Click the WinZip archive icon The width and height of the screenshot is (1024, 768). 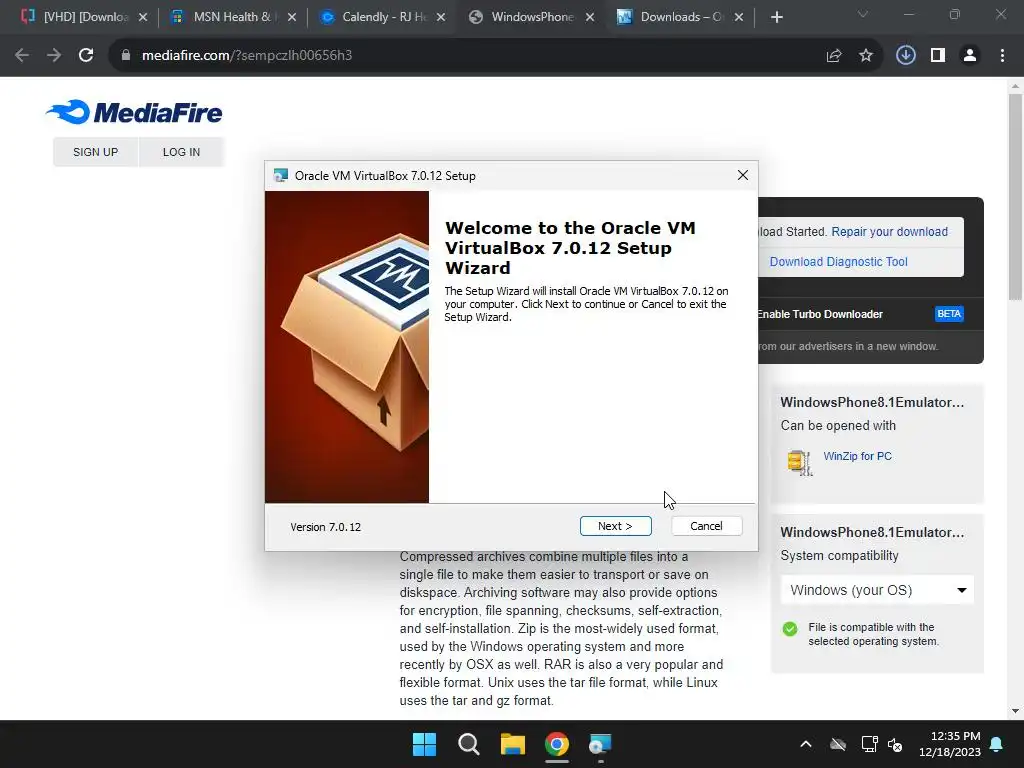click(x=799, y=462)
